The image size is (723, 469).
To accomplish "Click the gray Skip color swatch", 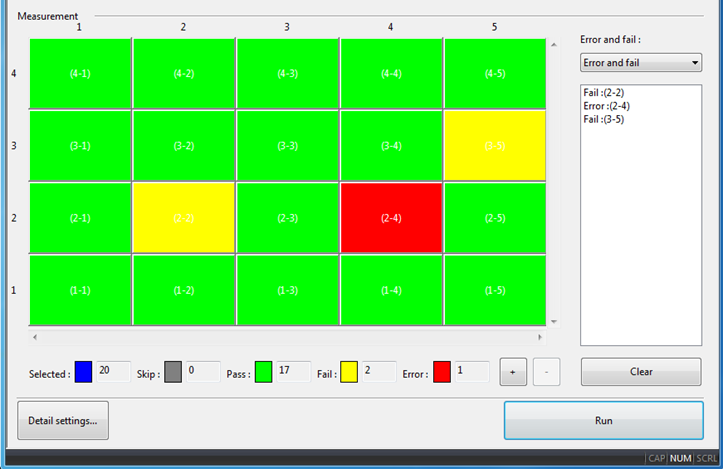I will pos(173,372).
